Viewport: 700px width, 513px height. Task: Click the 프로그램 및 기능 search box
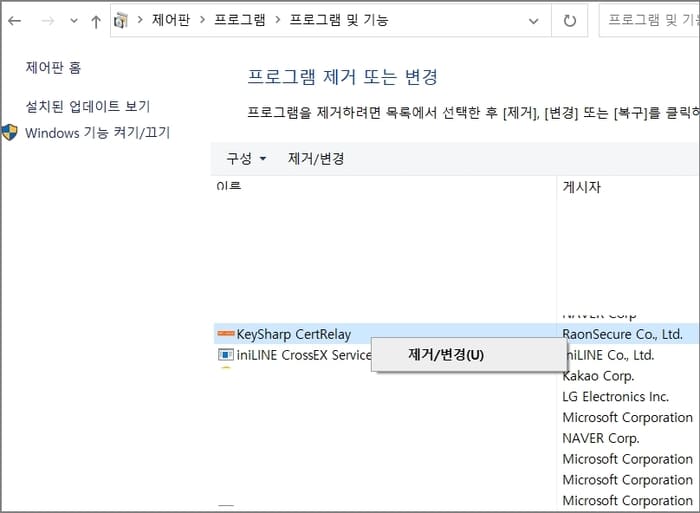coord(650,20)
